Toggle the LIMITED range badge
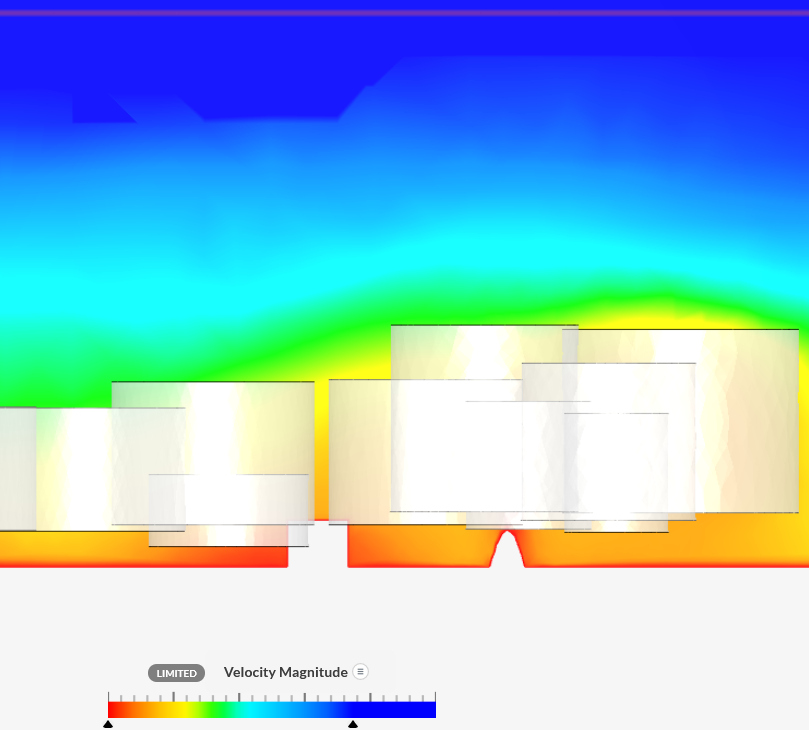This screenshot has width=809, height=730. [177, 673]
